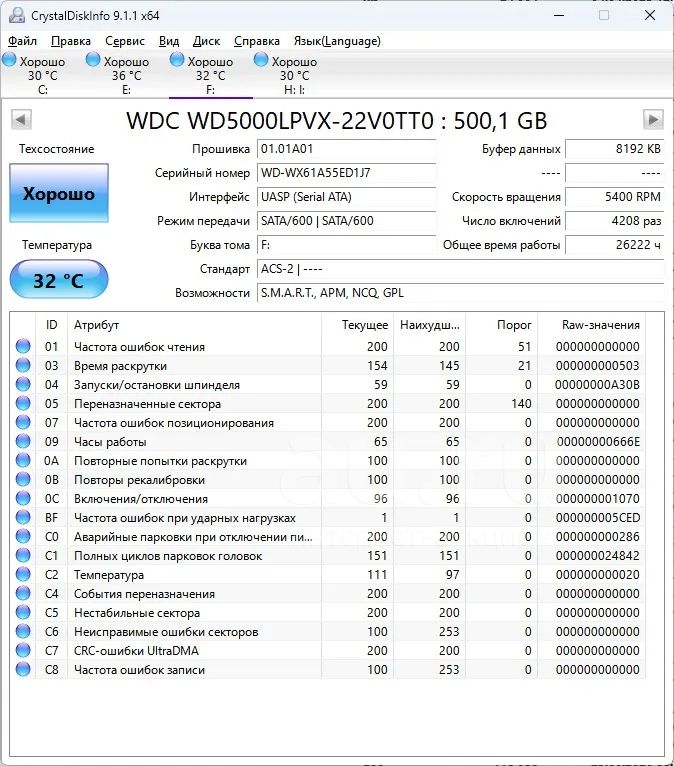Click status orb for attribute 0C

pyautogui.click(x=23, y=498)
